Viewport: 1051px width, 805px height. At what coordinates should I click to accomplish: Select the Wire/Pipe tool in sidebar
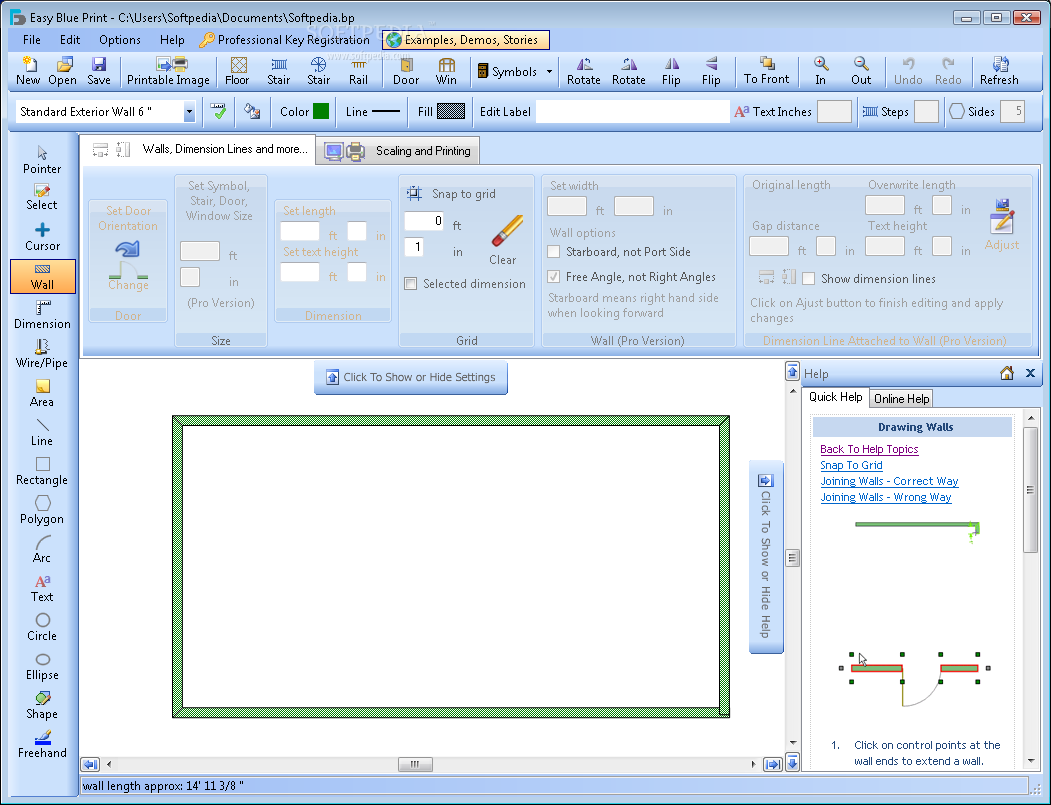[42, 353]
